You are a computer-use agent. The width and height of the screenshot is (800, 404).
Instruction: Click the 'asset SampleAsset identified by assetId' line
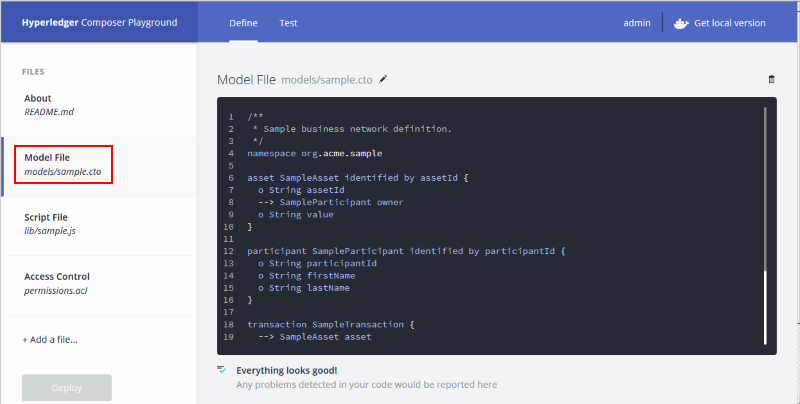tap(358, 178)
